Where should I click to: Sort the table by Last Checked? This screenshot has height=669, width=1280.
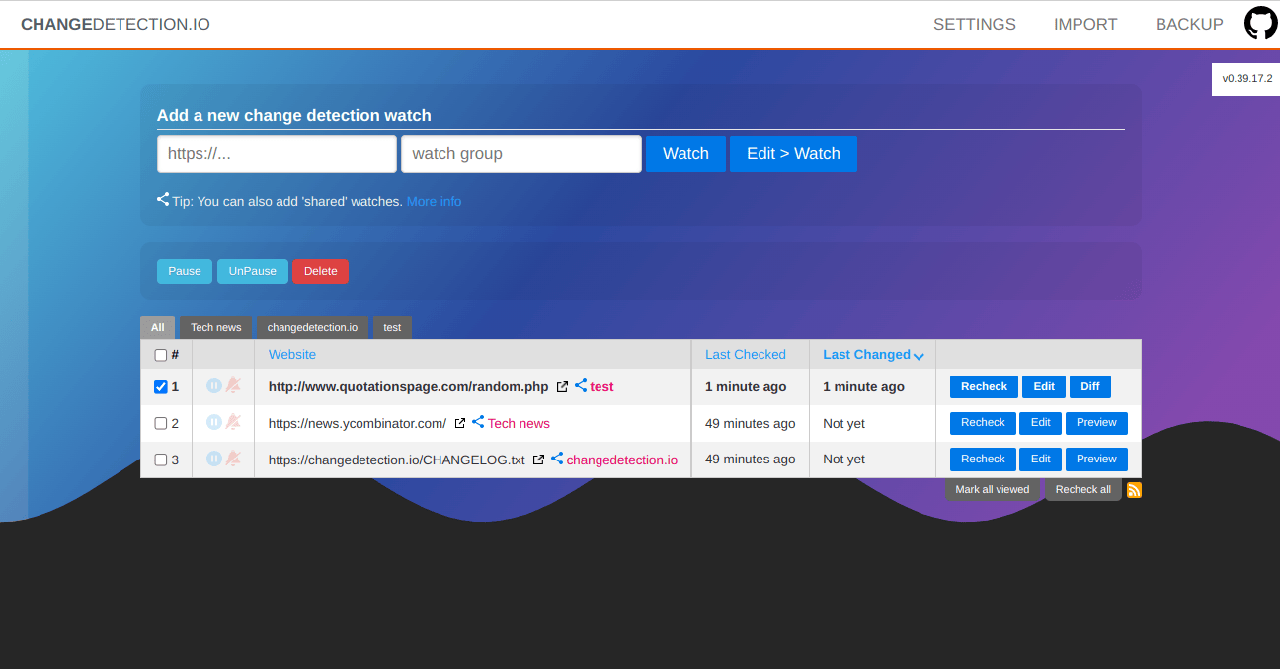745,355
